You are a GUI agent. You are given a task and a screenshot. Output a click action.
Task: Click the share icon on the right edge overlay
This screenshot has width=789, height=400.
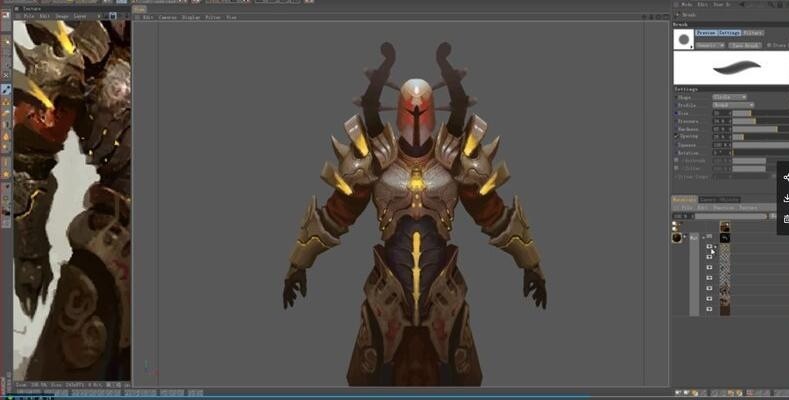point(785,178)
